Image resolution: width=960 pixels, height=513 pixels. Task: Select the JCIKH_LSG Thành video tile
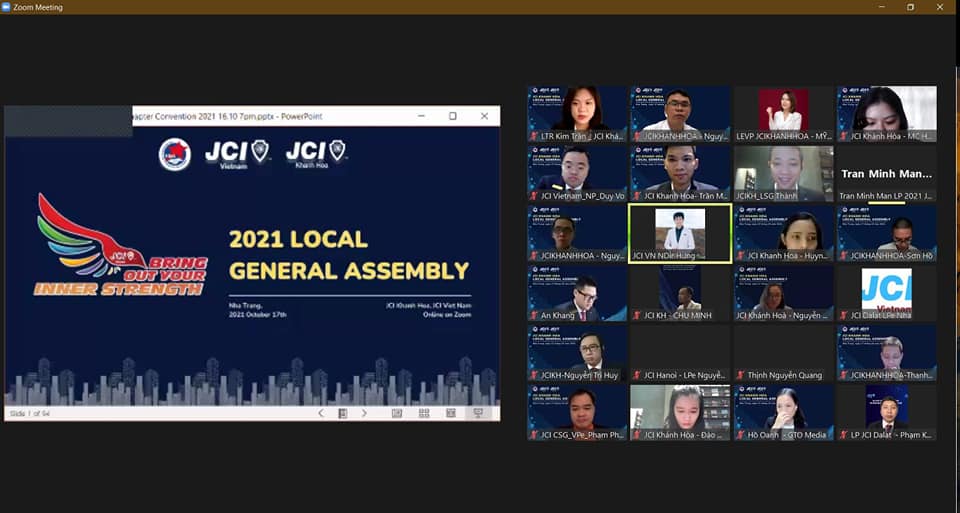click(784, 174)
